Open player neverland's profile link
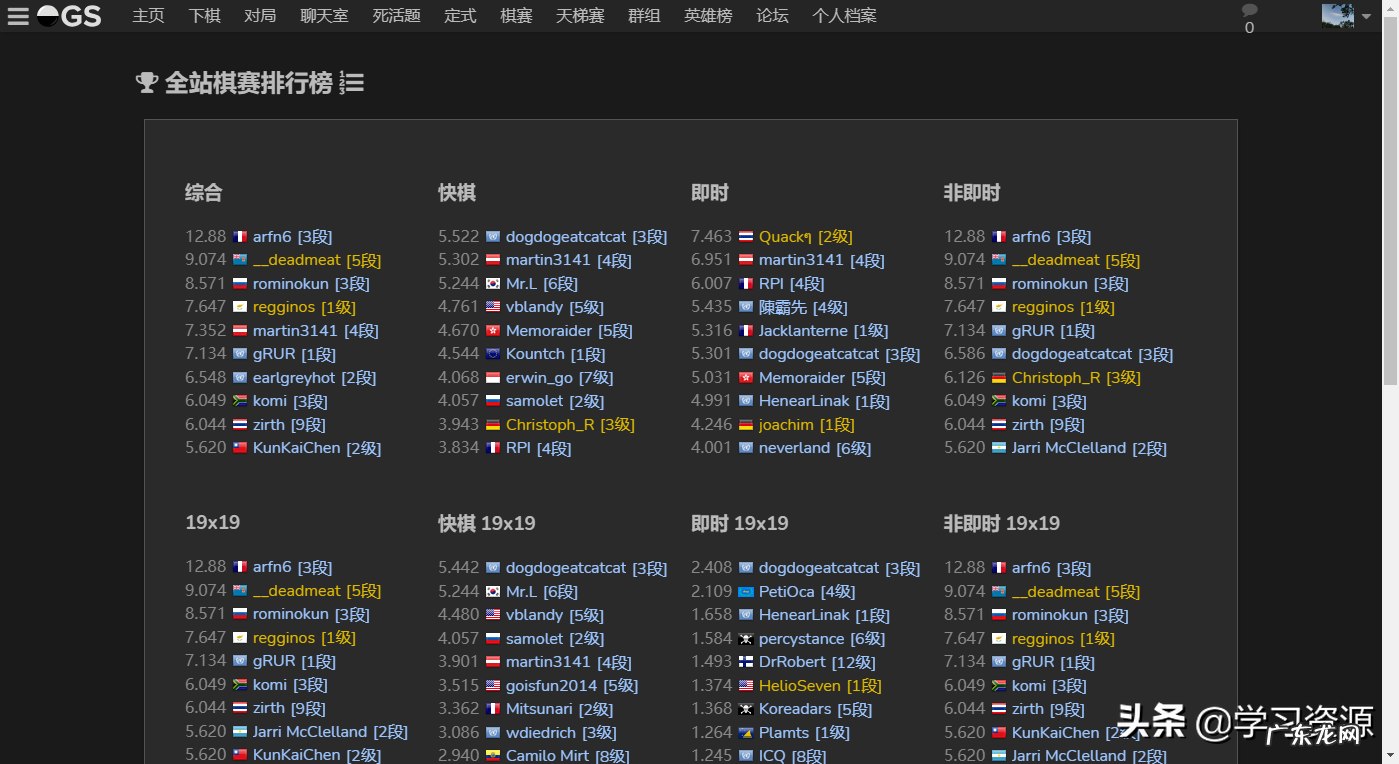Screen dimensions: 1399x764 pyautogui.click(x=815, y=448)
